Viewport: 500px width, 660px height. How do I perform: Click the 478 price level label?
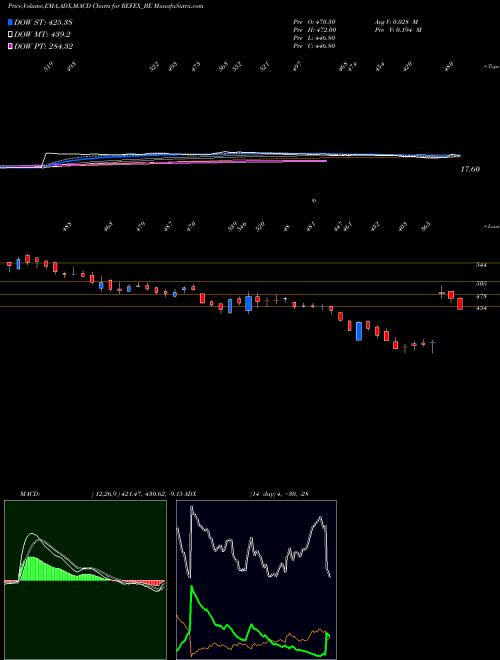[481, 297]
